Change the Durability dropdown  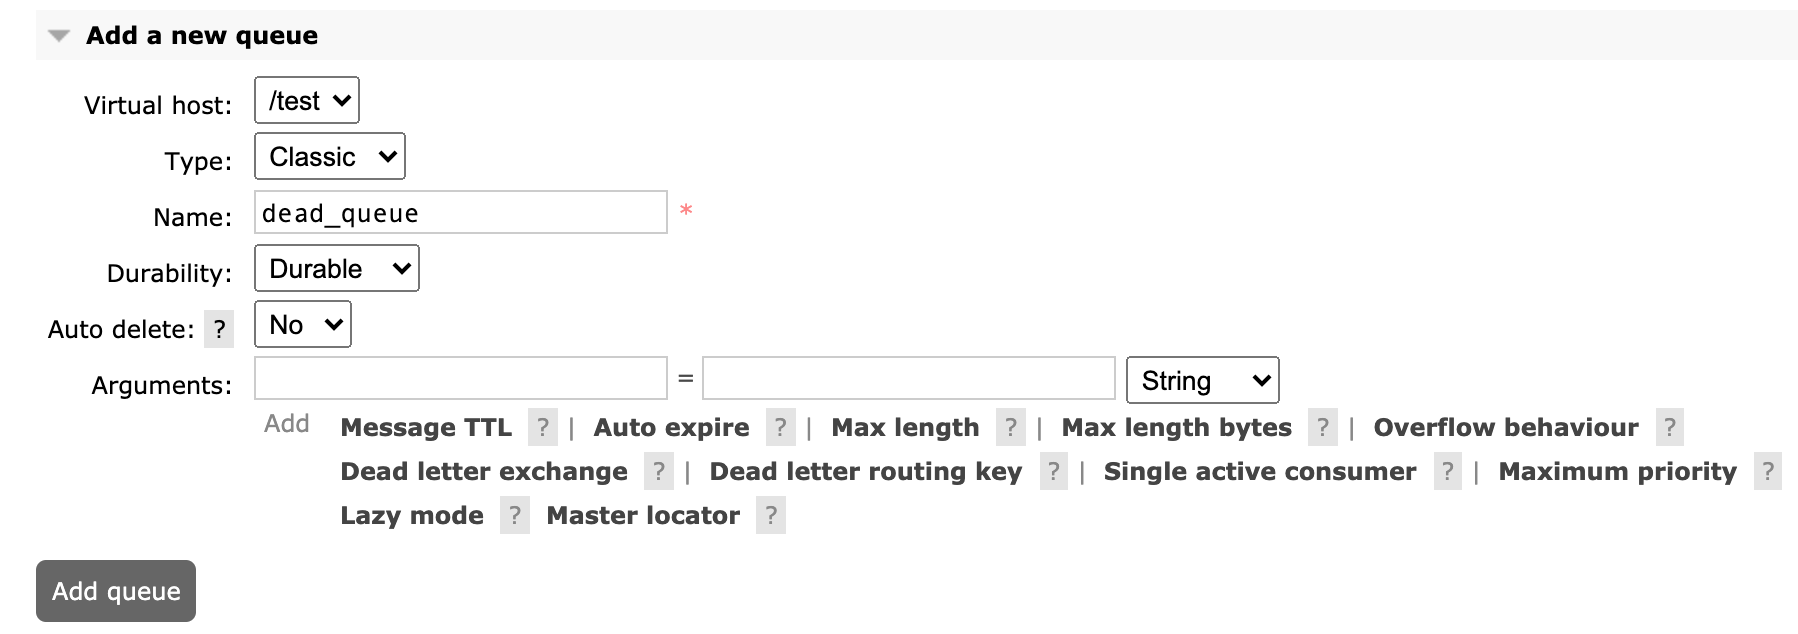click(337, 269)
